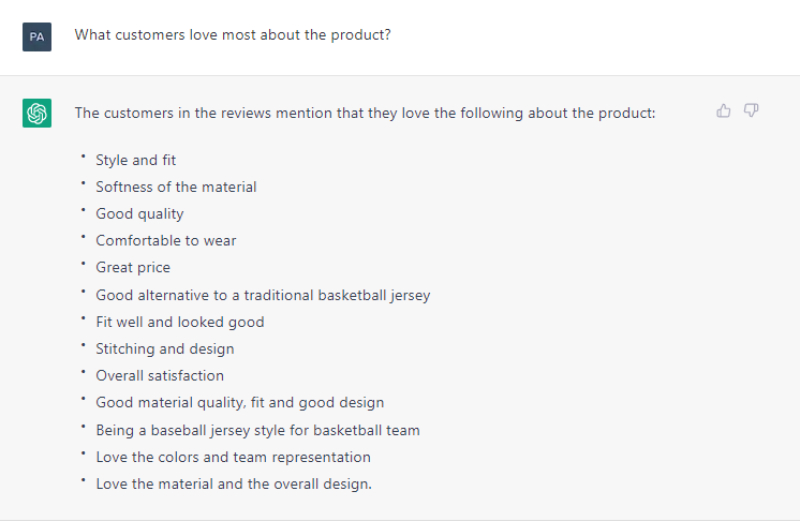Click the 'Good quality' bullet text
Viewport: 800px width, 521px height.
click(140, 214)
